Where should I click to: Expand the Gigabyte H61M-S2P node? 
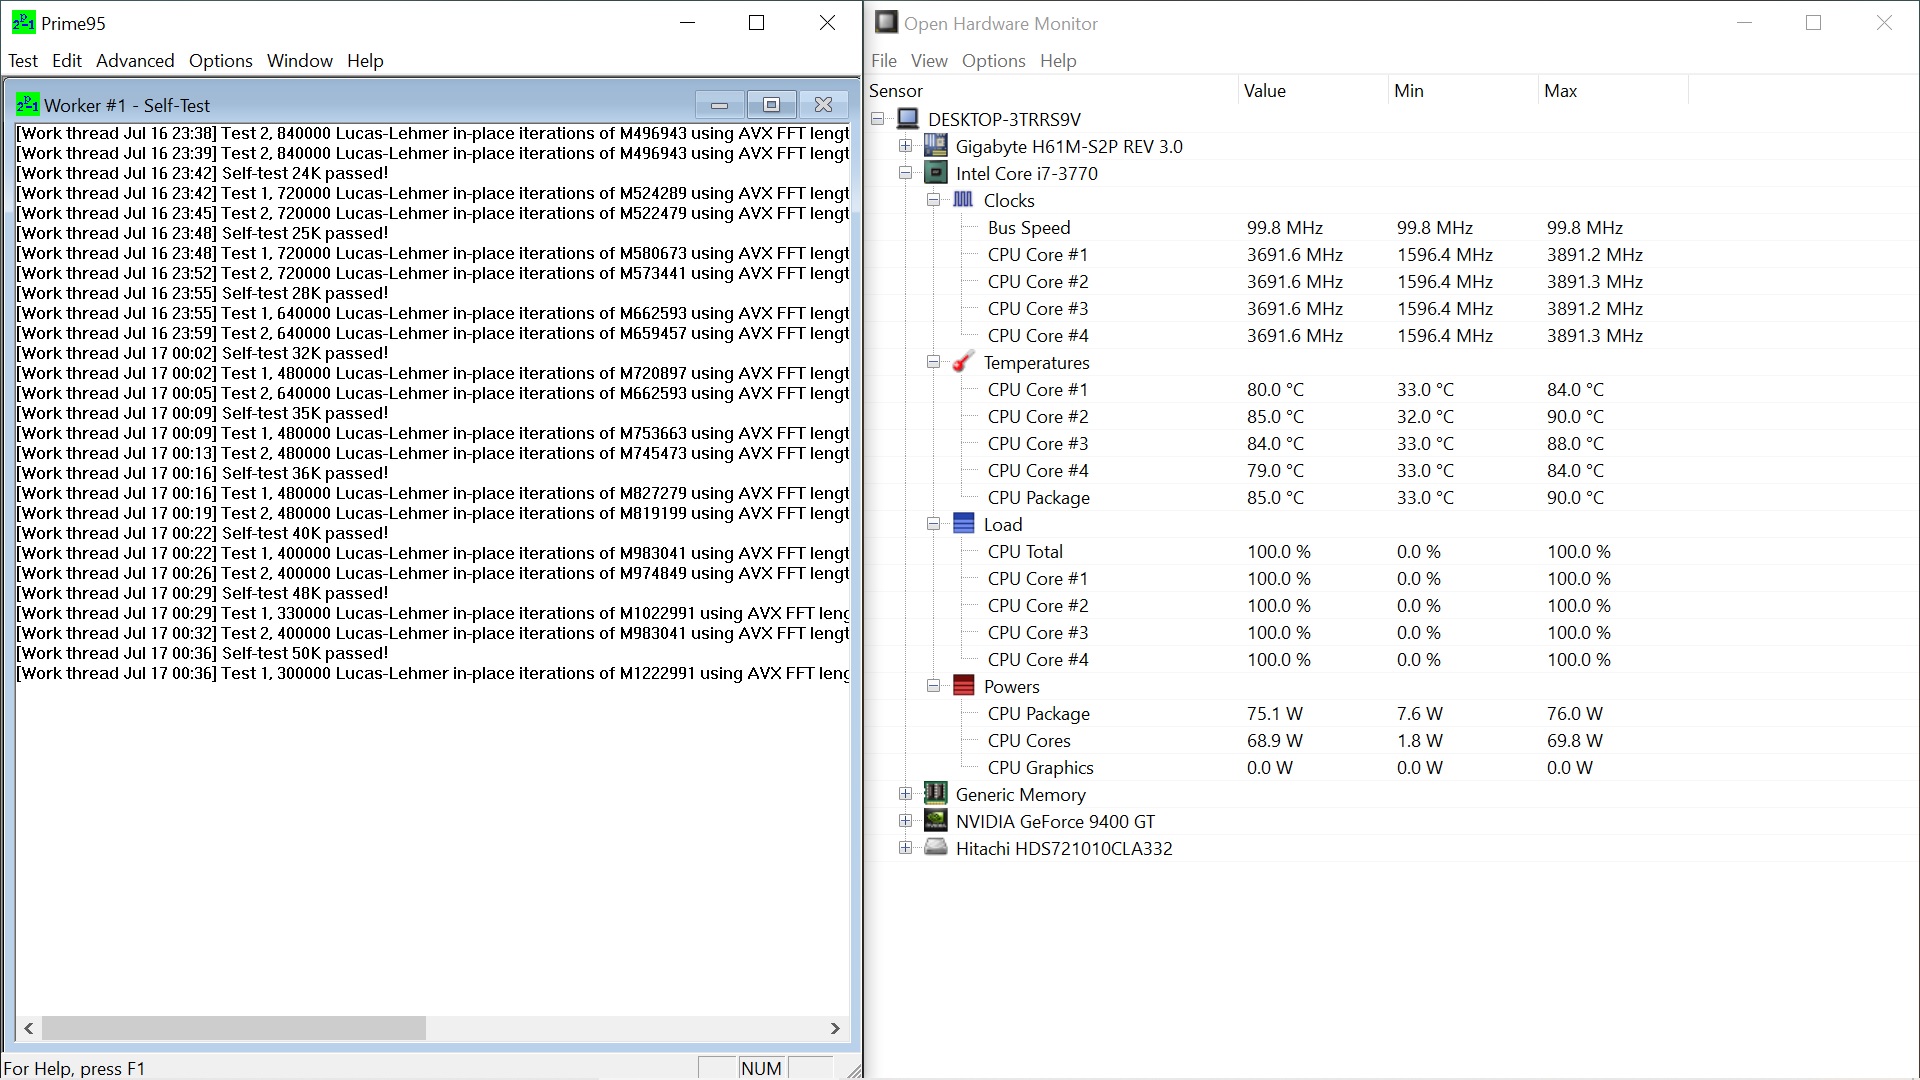(905, 145)
